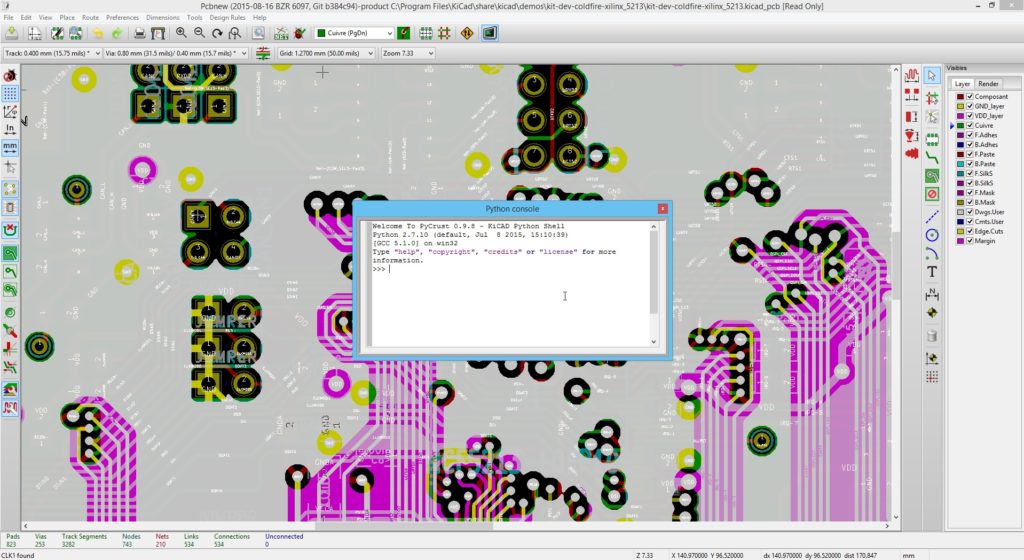Open the Design Rules menu
Viewport: 1024px width, 560px height.
coord(227,18)
